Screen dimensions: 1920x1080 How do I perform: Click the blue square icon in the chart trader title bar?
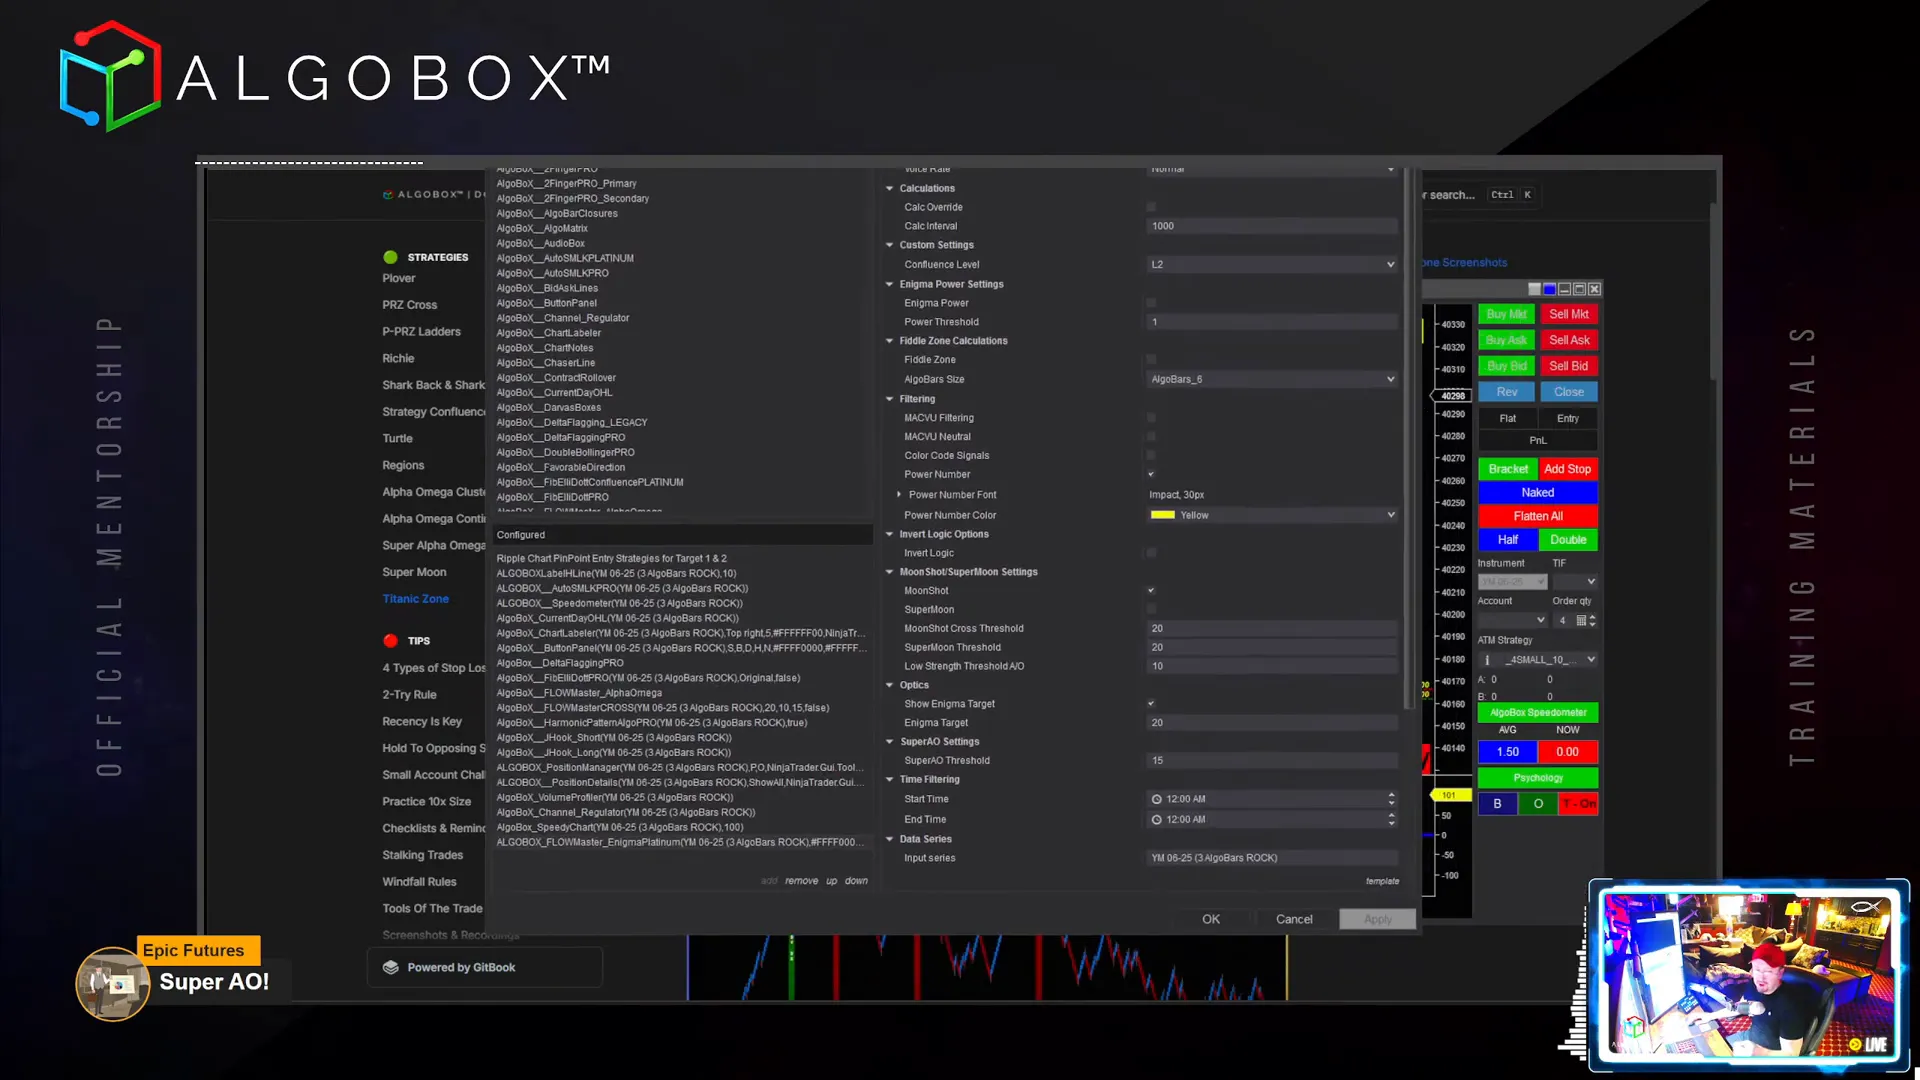(1549, 289)
